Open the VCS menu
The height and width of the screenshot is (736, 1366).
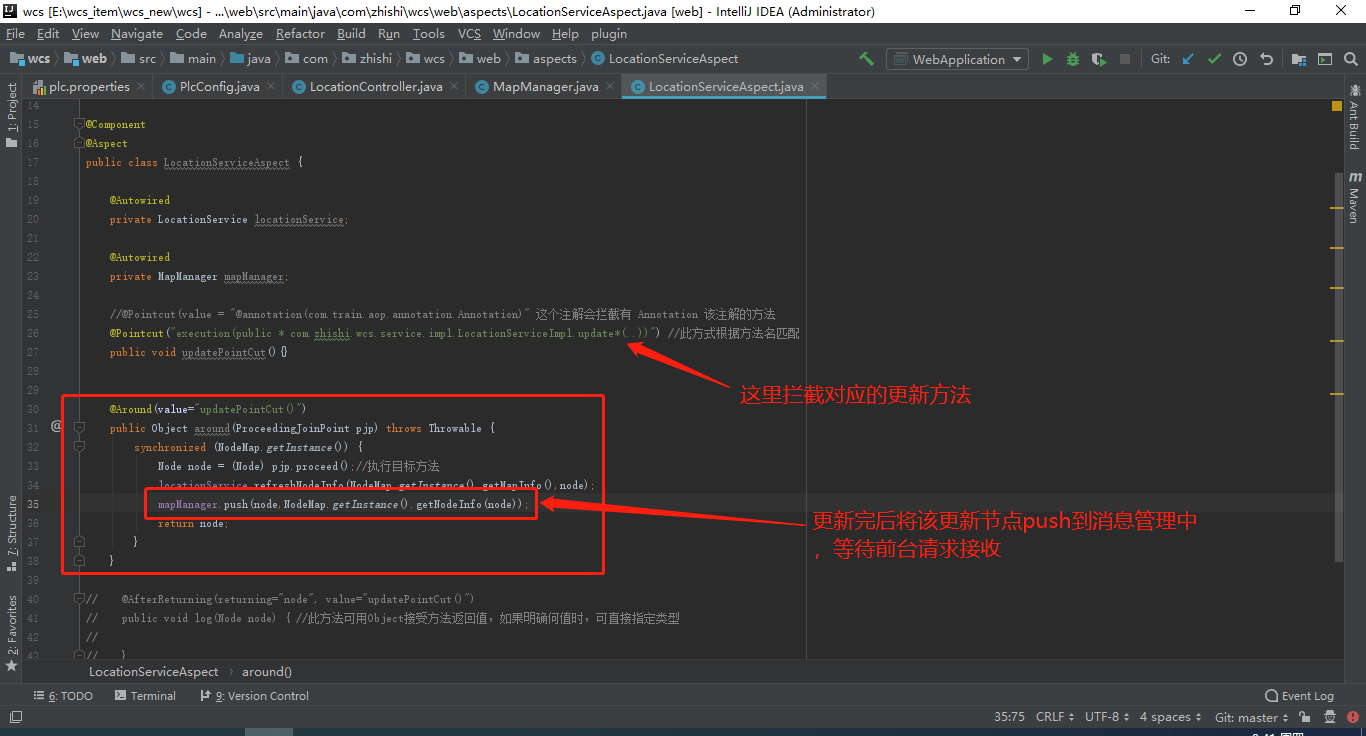469,33
